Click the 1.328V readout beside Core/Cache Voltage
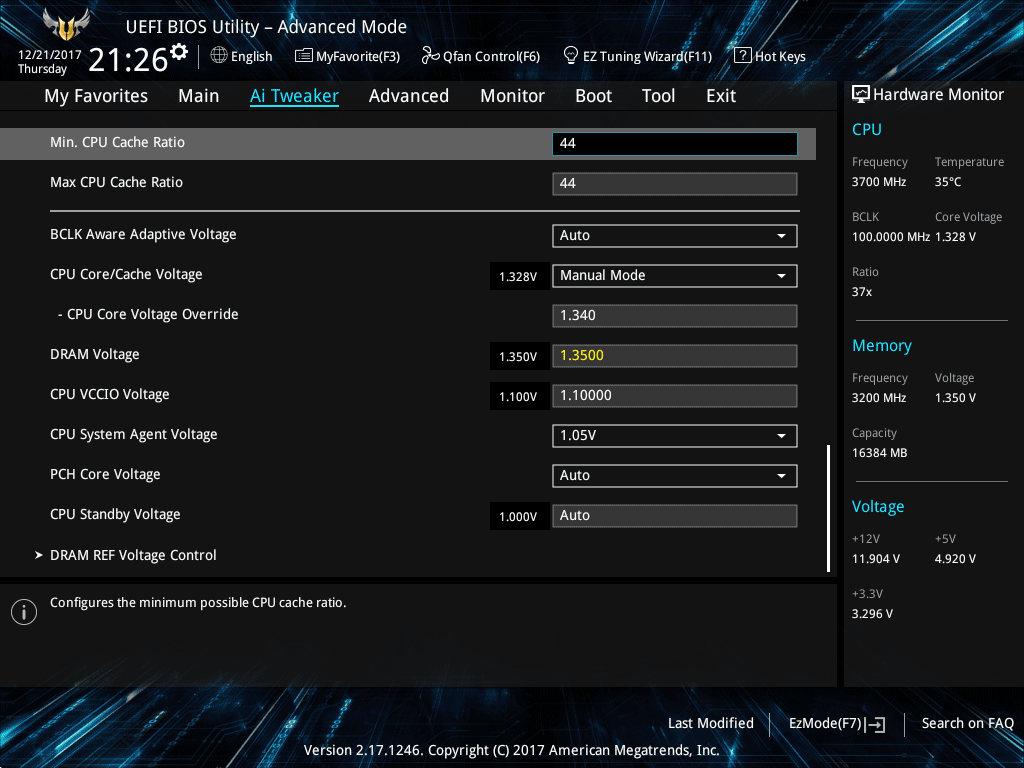Viewport: 1024px width, 768px height. [x=519, y=276]
